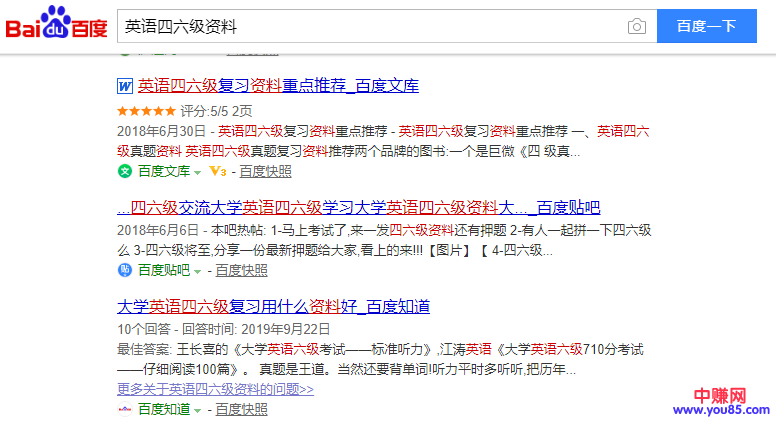
Task: Click the V3 credibility badge
Action: (x=216, y=171)
